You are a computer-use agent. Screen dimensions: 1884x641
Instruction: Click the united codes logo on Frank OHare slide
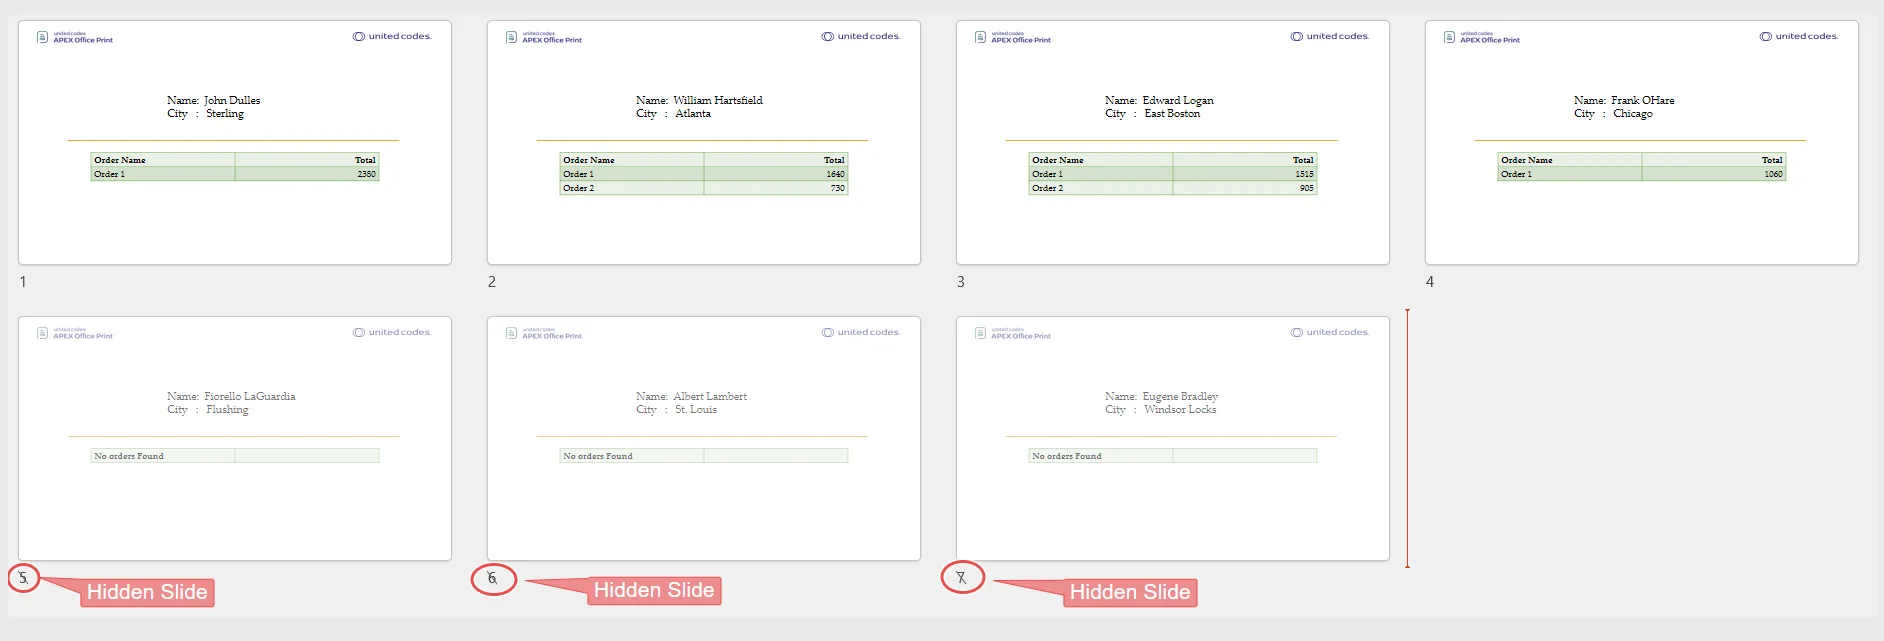[1799, 36]
